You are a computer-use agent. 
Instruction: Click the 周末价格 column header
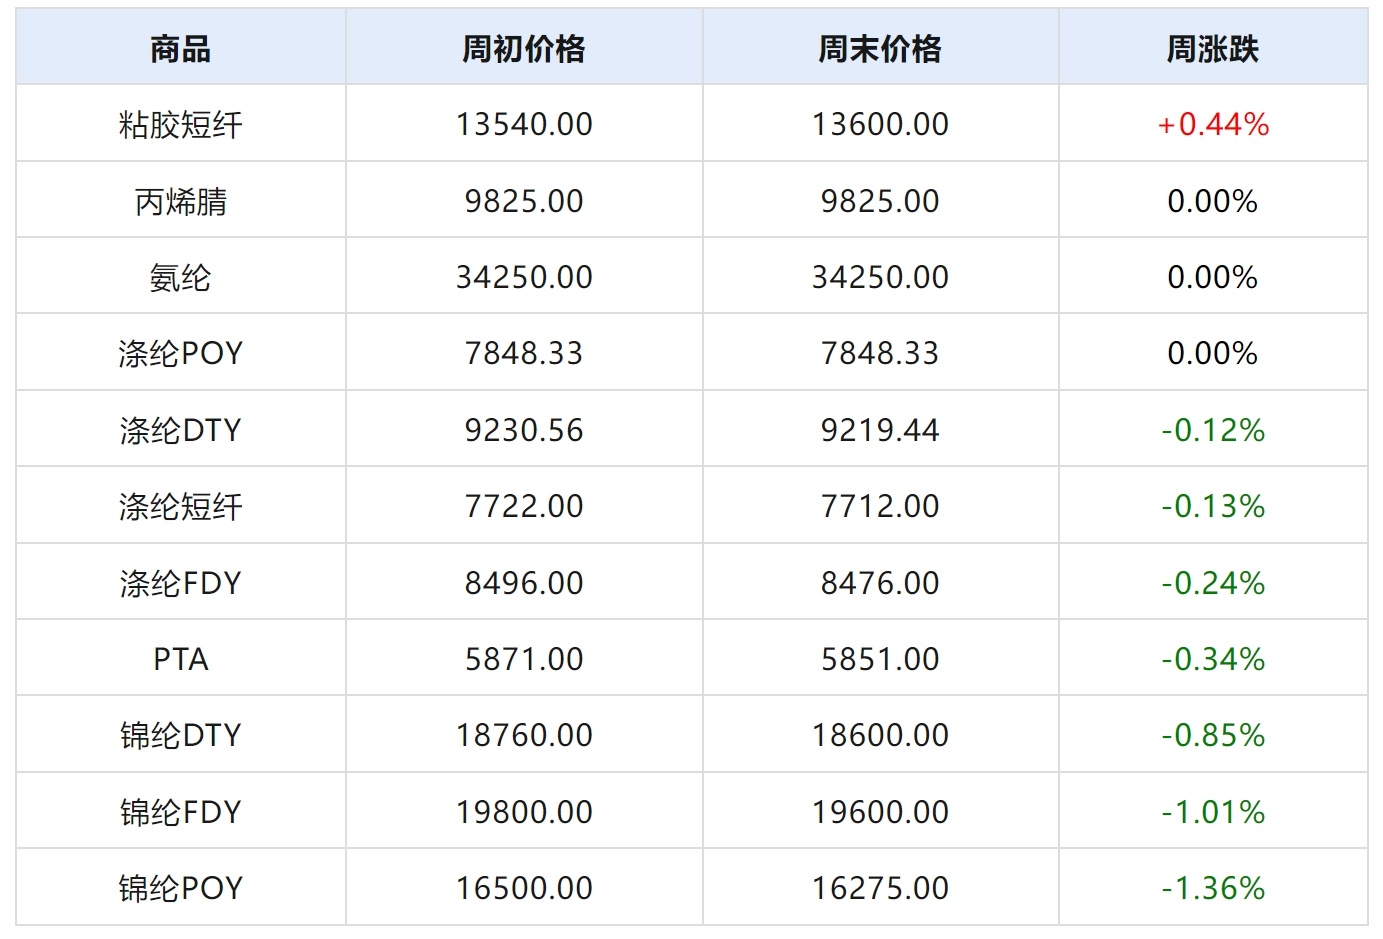879,48
